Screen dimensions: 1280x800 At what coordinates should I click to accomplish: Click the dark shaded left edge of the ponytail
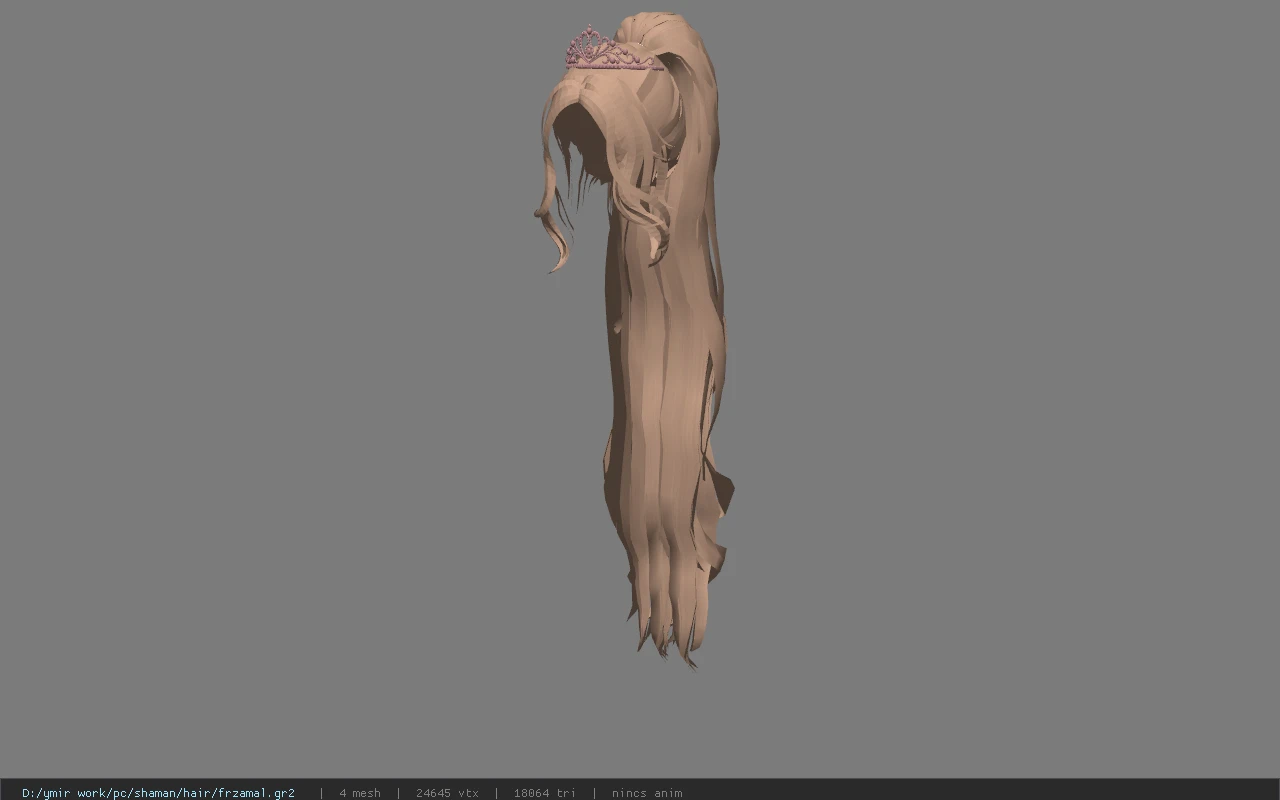click(x=610, y=400)
